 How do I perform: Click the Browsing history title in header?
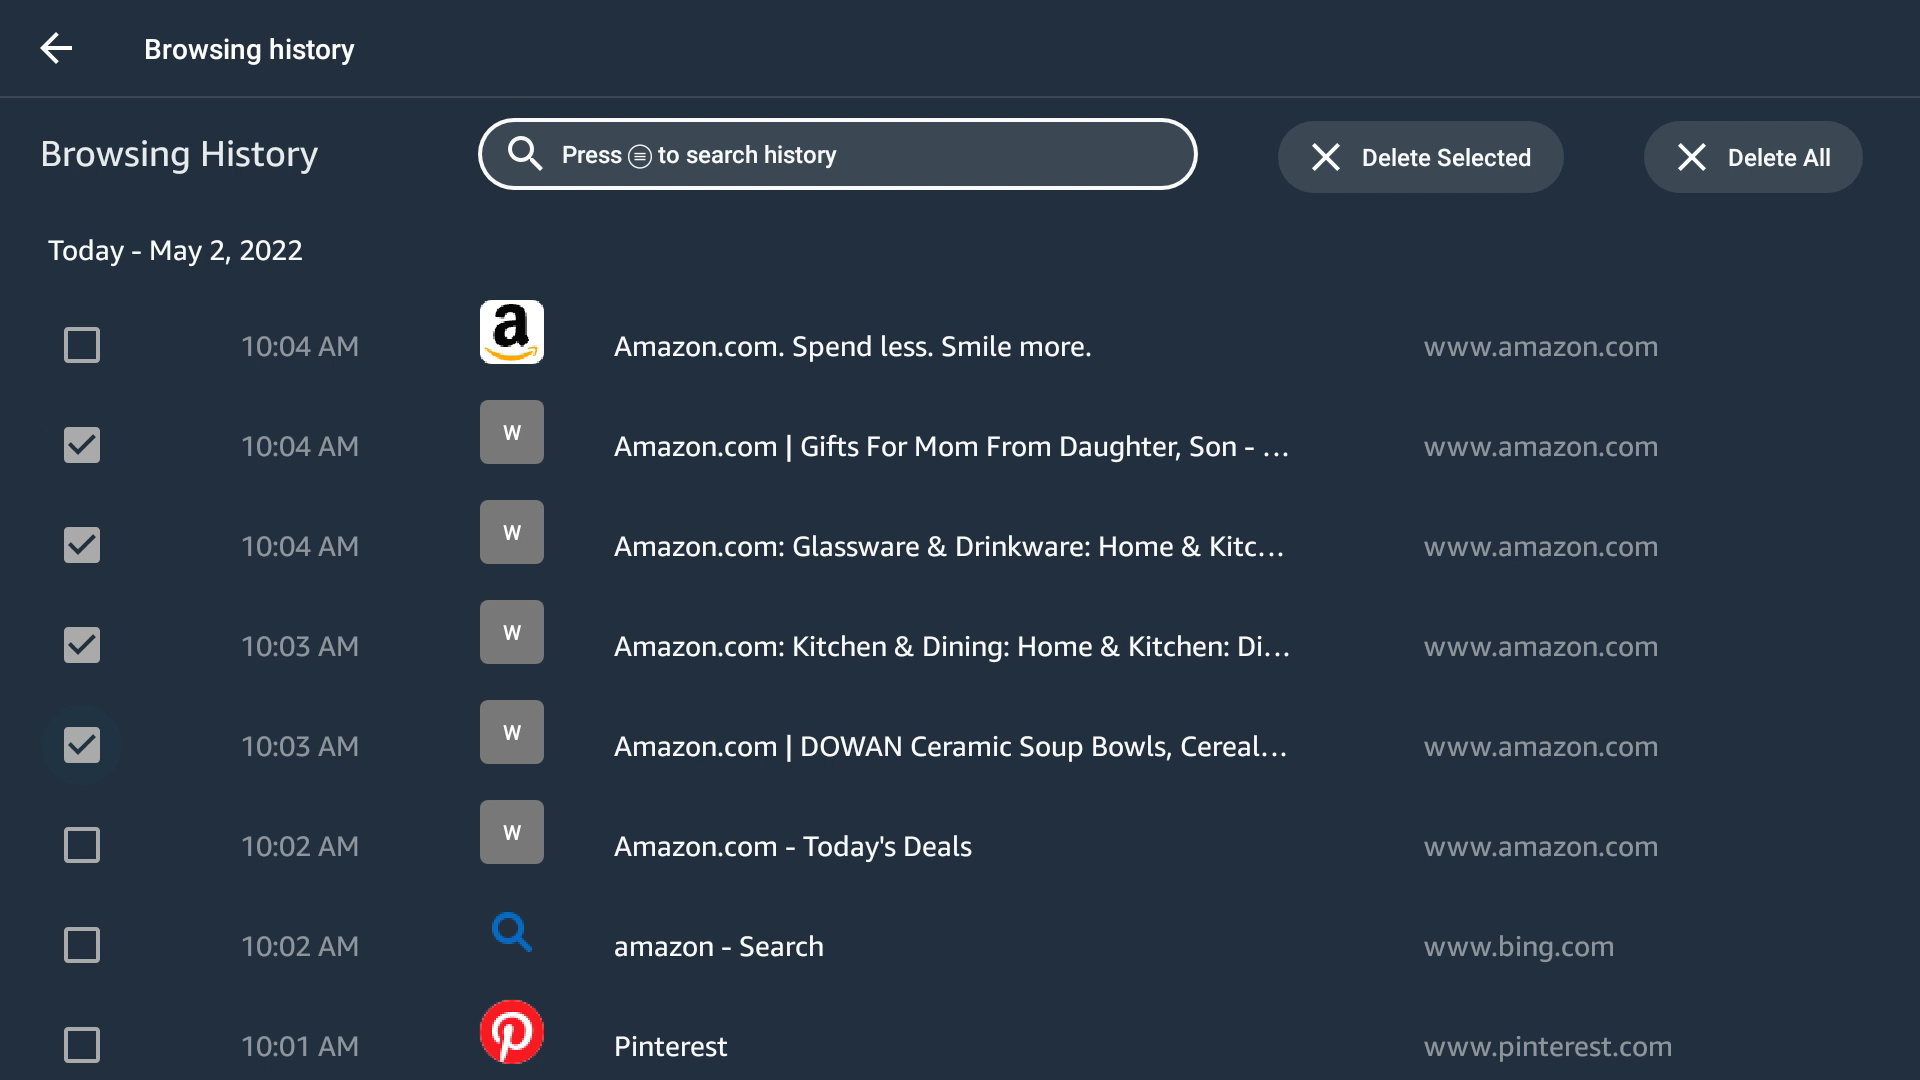click(x=249, y=49)
